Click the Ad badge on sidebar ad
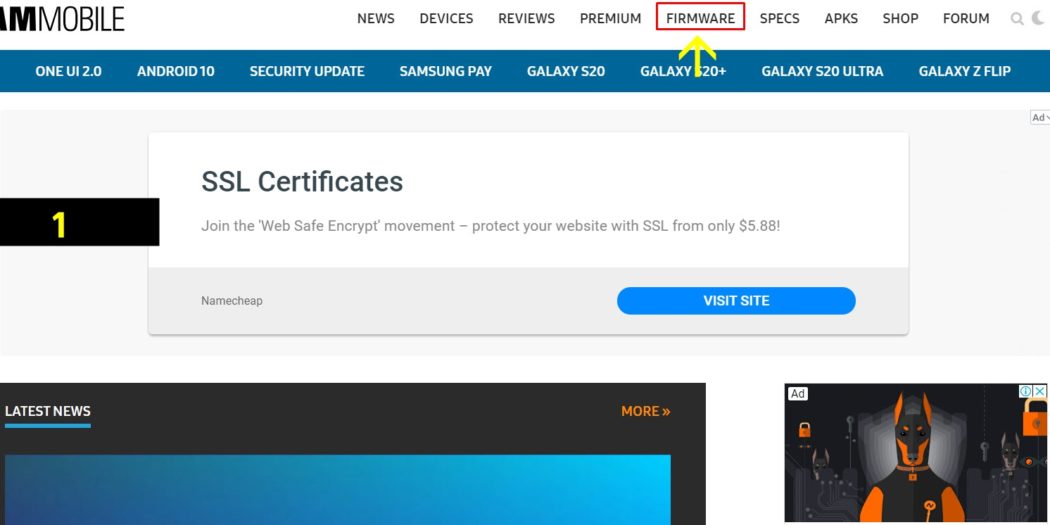Image resolution: width=1050 pixels, height=525 pixels. point(798,394)
